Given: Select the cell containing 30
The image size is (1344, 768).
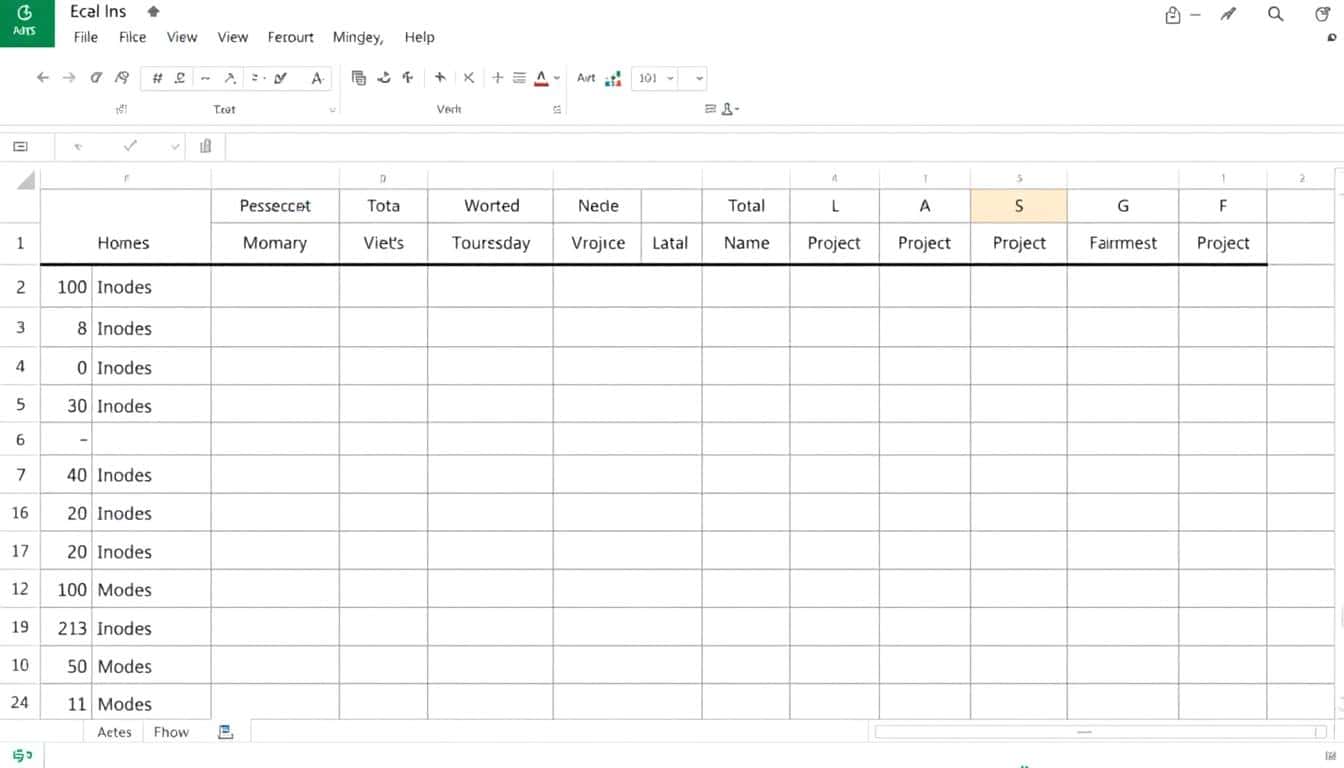Looking at the screenshot, I should pos(67,405).
